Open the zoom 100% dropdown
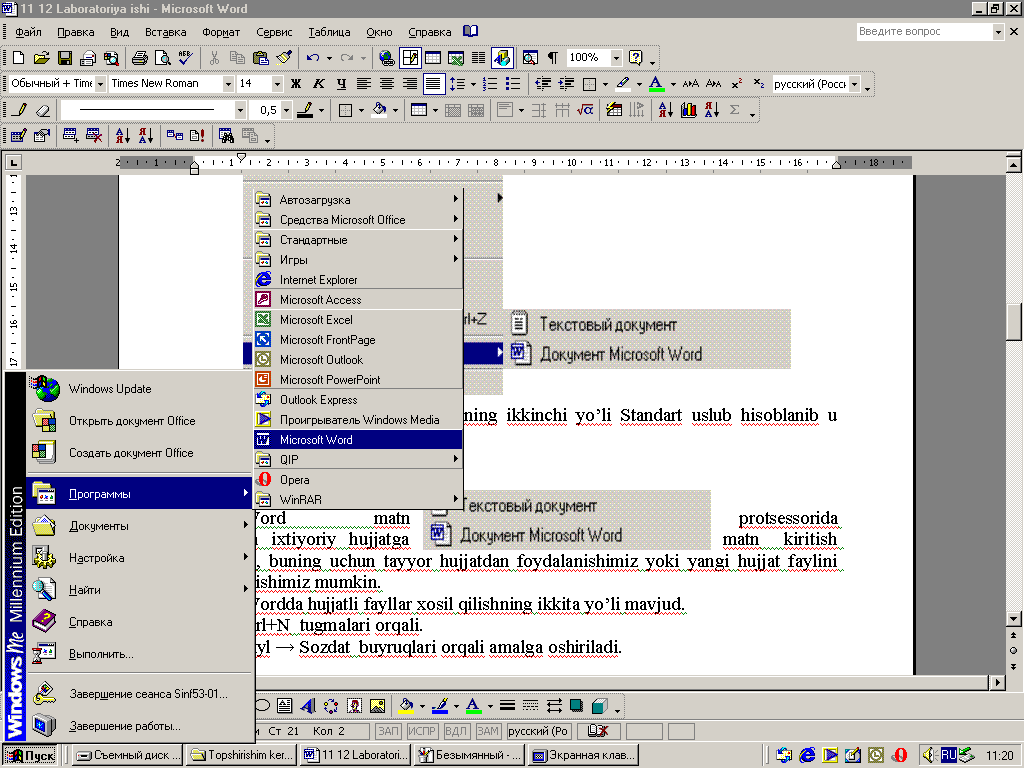 point(616,58)
